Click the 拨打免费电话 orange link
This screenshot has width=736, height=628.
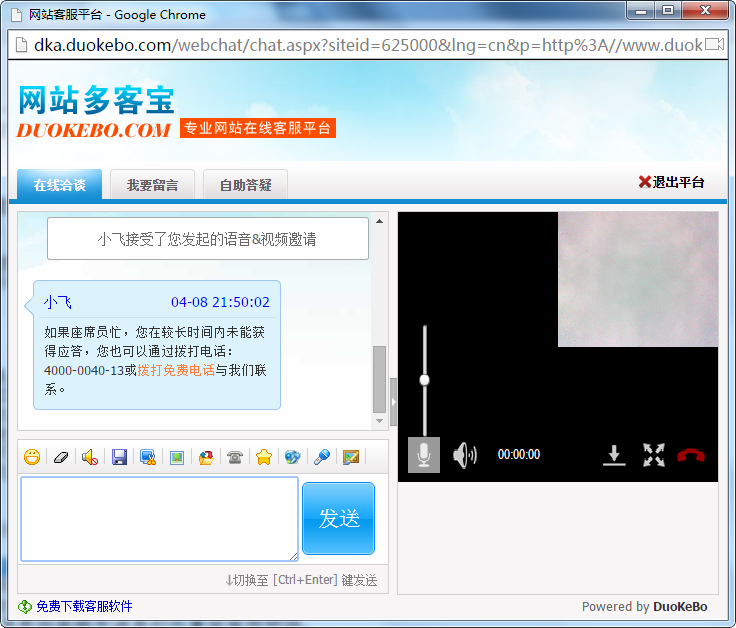[176, 370]
